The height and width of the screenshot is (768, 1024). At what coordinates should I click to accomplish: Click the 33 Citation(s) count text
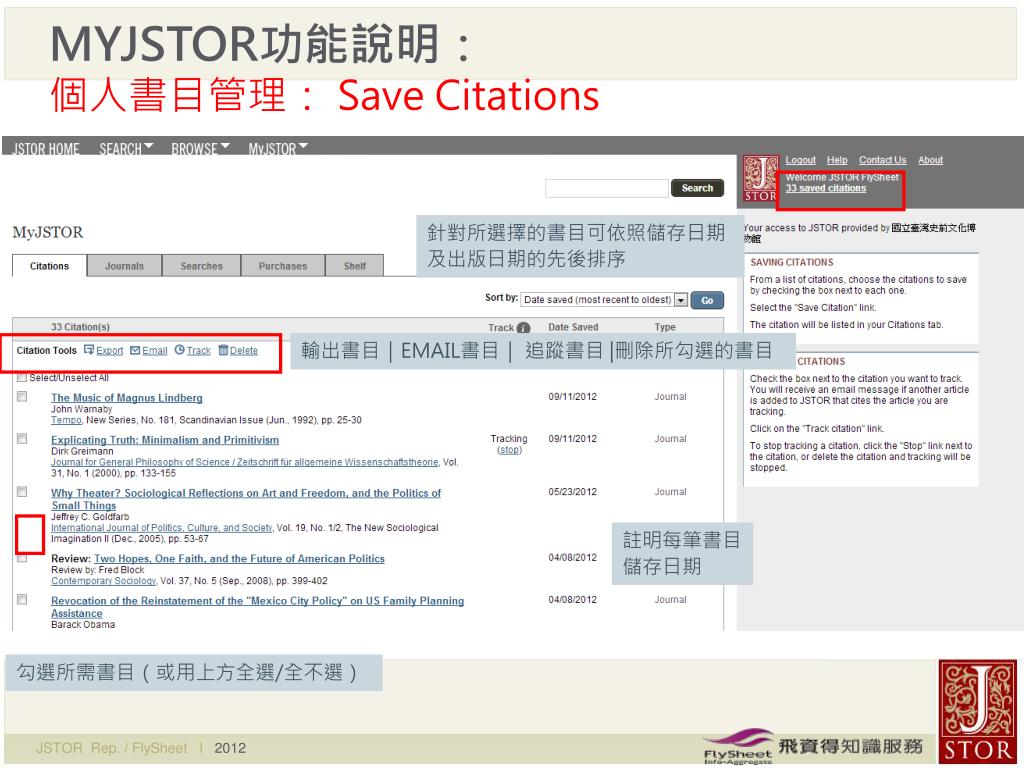point(80,327)
